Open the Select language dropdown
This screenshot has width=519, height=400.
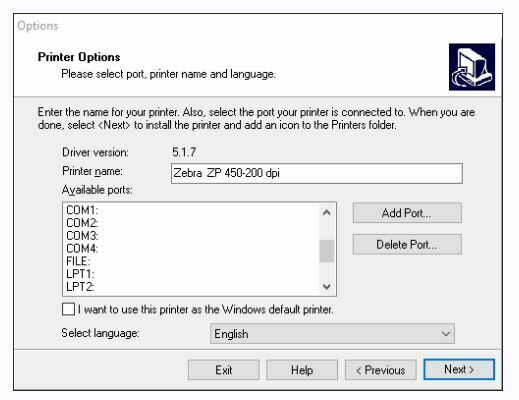pyautogui.click(x=332, y=333)
